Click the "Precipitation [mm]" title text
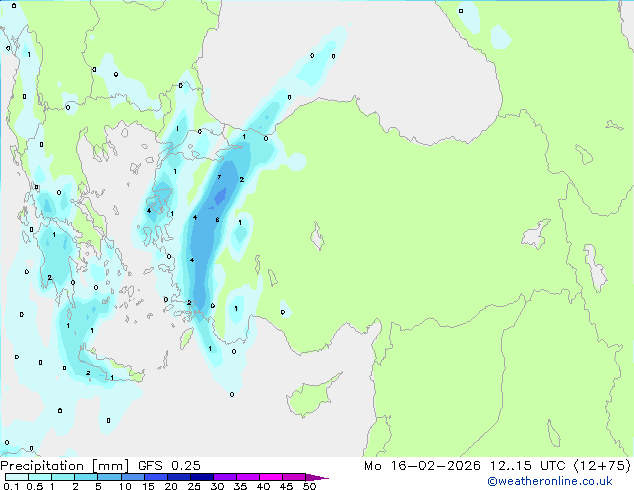This screenshot has width=634, height=490. [x=65, y=466]
